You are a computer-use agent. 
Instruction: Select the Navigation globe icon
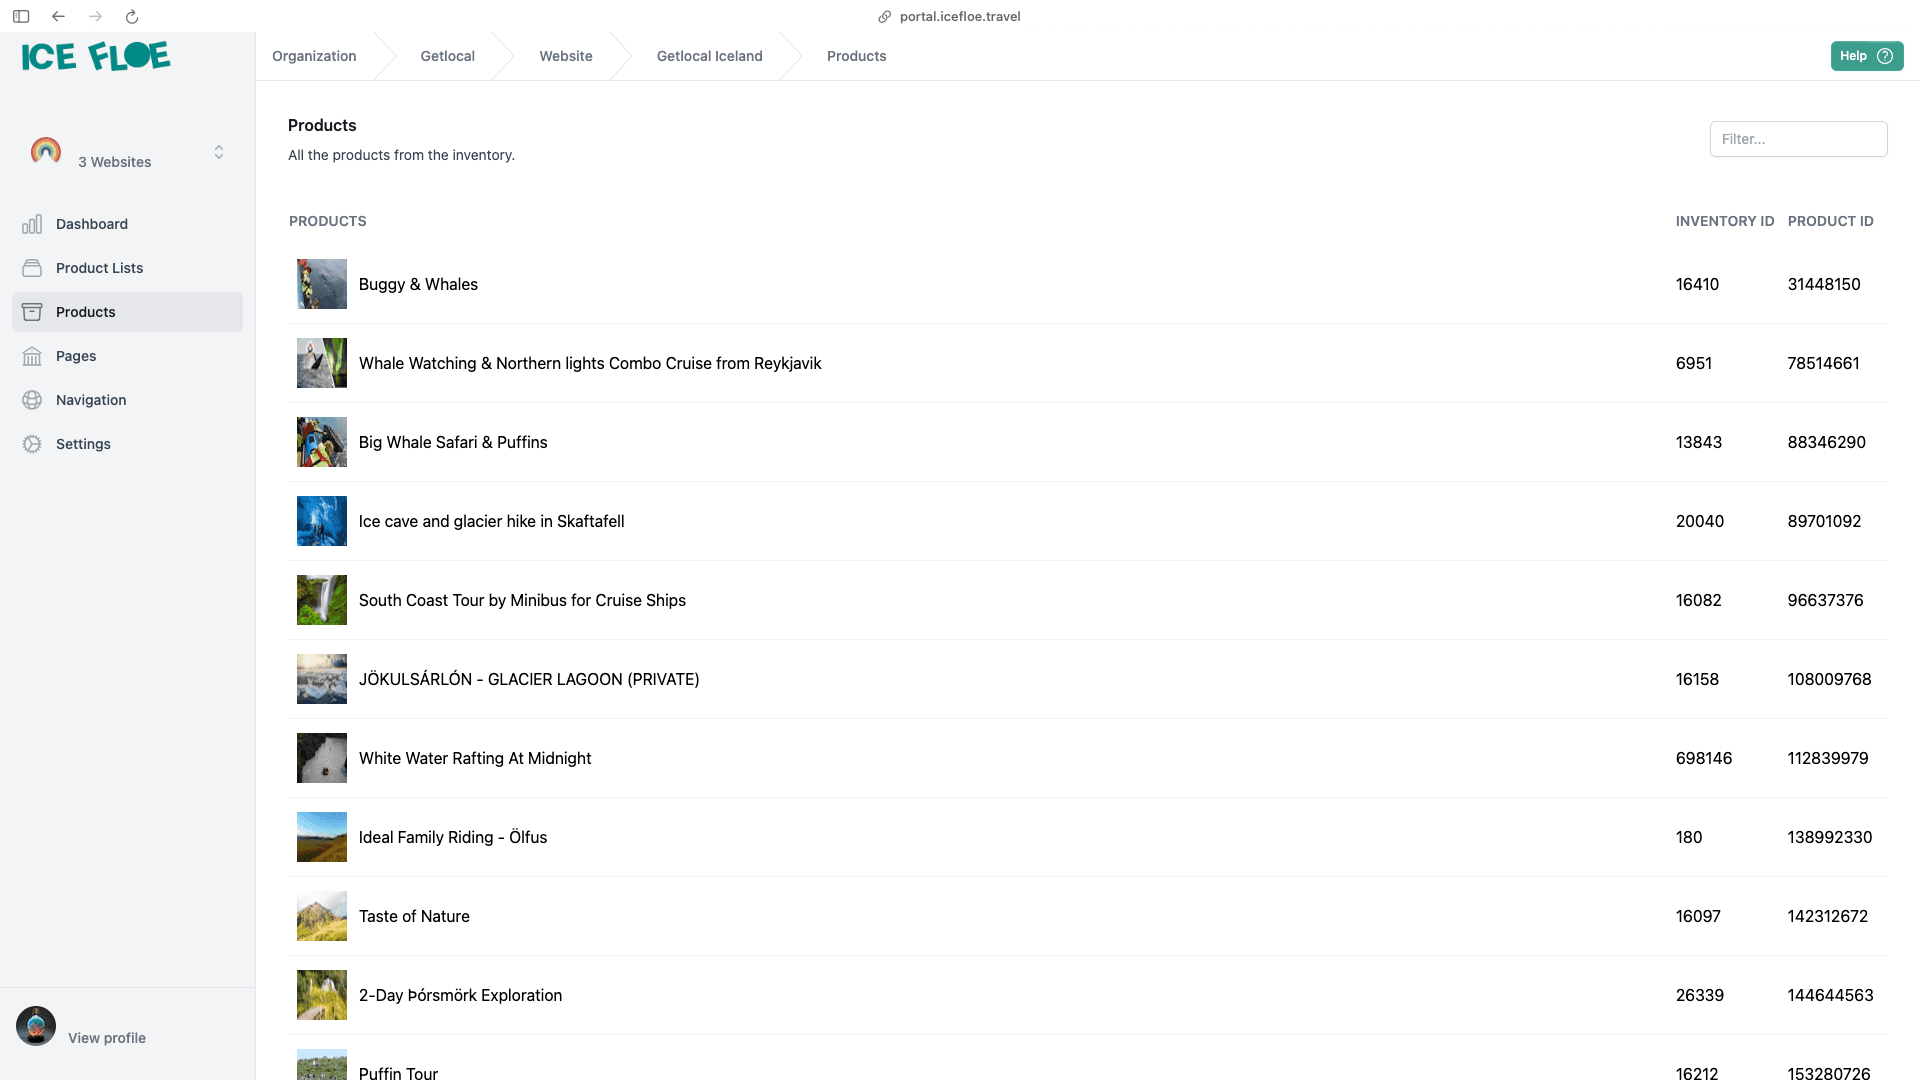pos(32,400)
